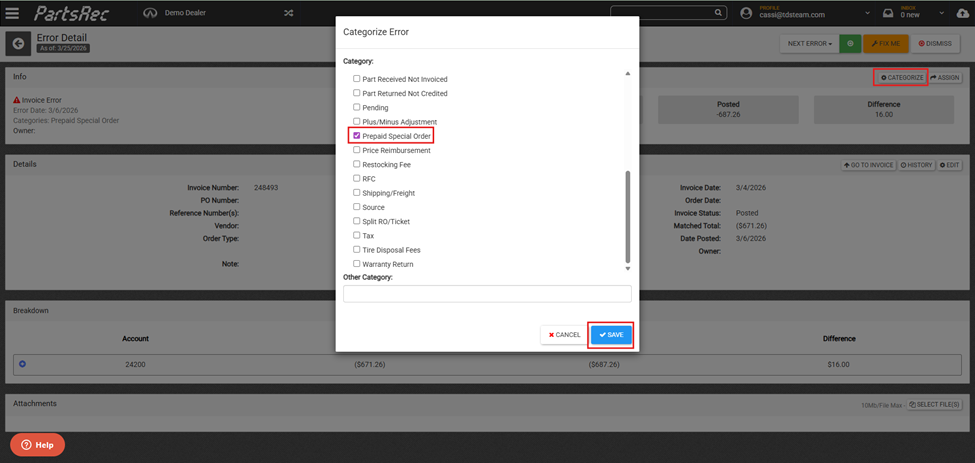Click the ($671.26) breakdown amount
The width and height of the screenshot is (975, 463).
coord(369,364)
